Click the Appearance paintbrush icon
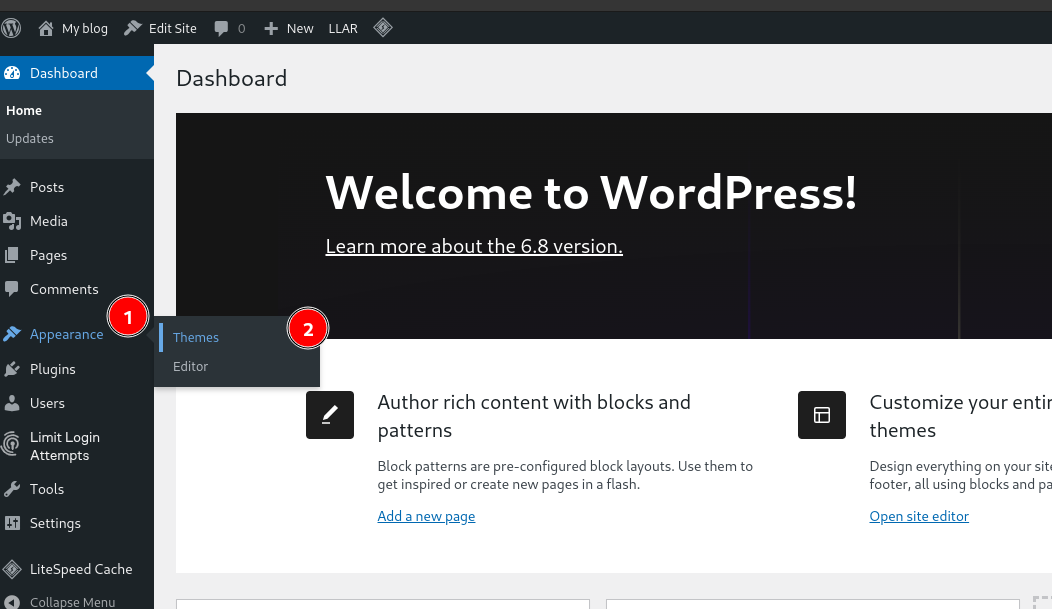This screenshot has width=1052, height=609. coord(16,334)
